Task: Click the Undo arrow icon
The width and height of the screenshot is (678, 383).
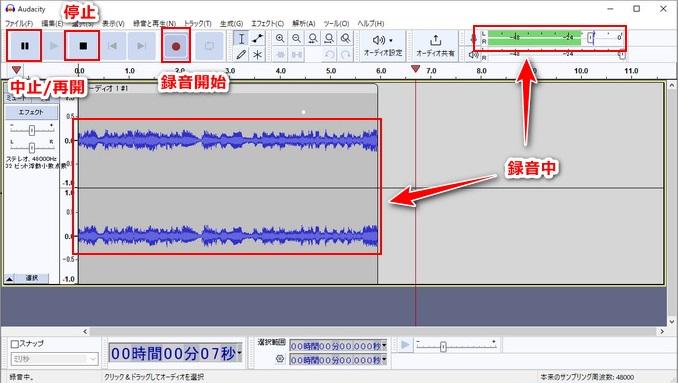Action: tap(329, 54)
